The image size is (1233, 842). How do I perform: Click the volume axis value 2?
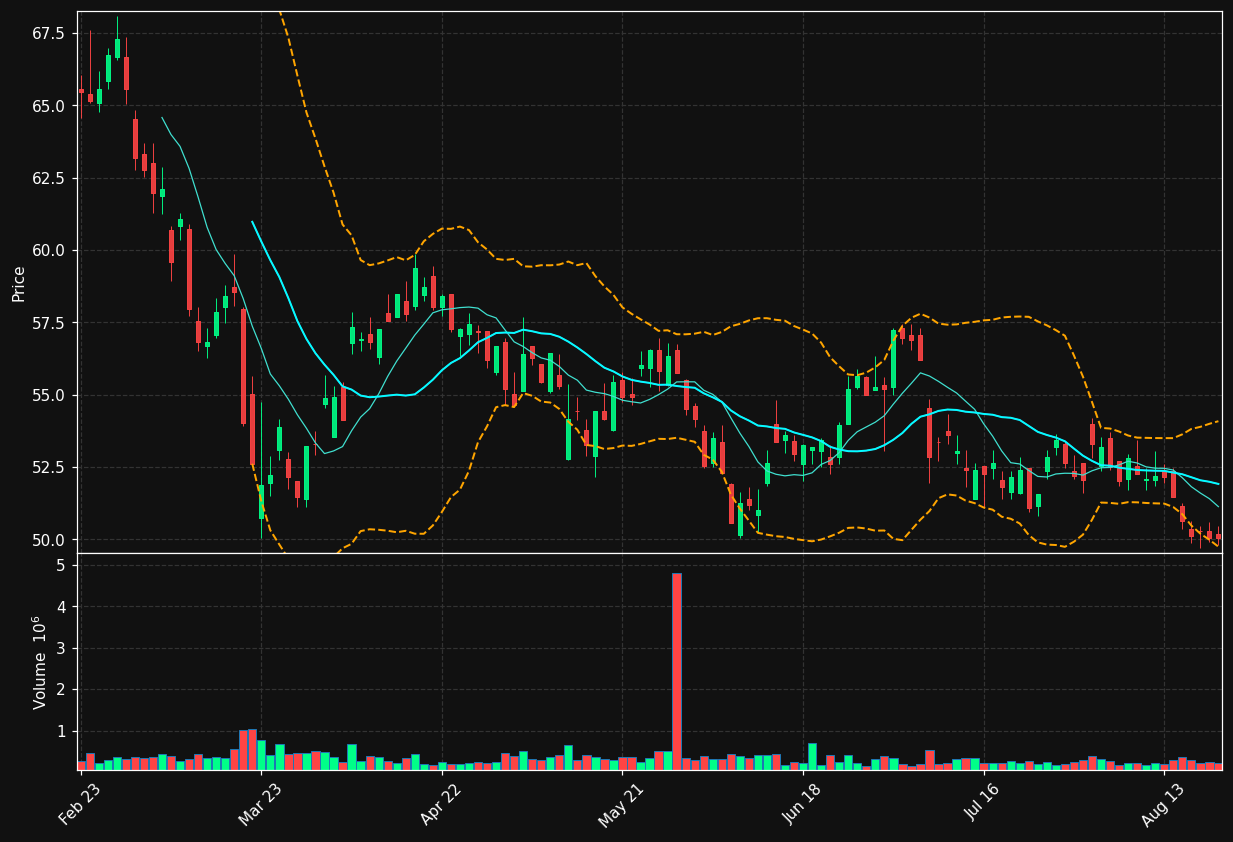(x=61, y=690)
